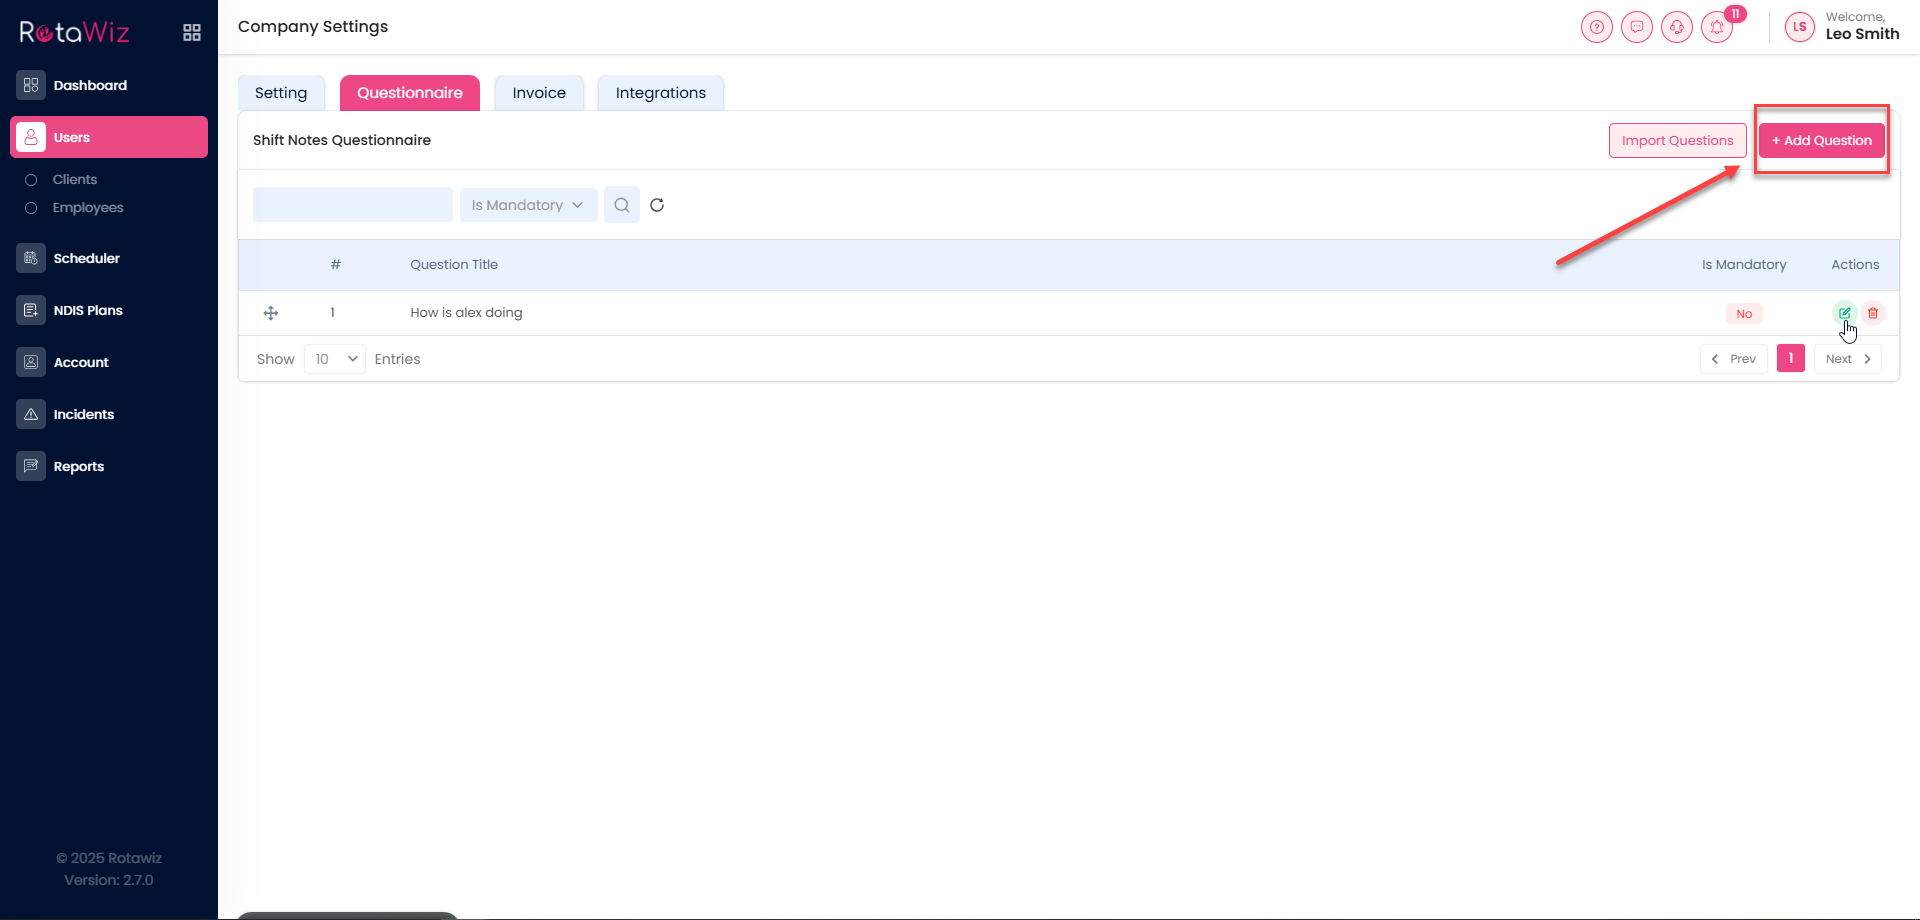
Task: Reset filters with the refresh icon
Action: click(657, 205)
